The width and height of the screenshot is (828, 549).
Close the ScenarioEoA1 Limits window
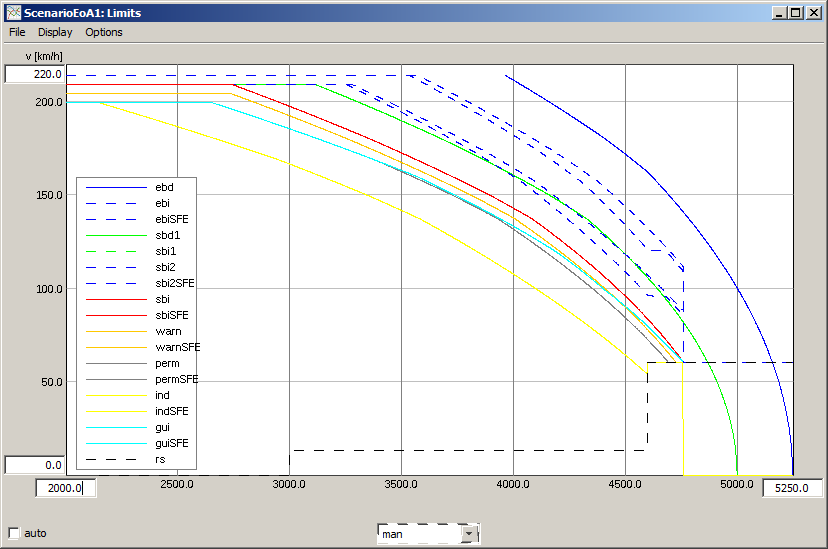pos(813,13)
